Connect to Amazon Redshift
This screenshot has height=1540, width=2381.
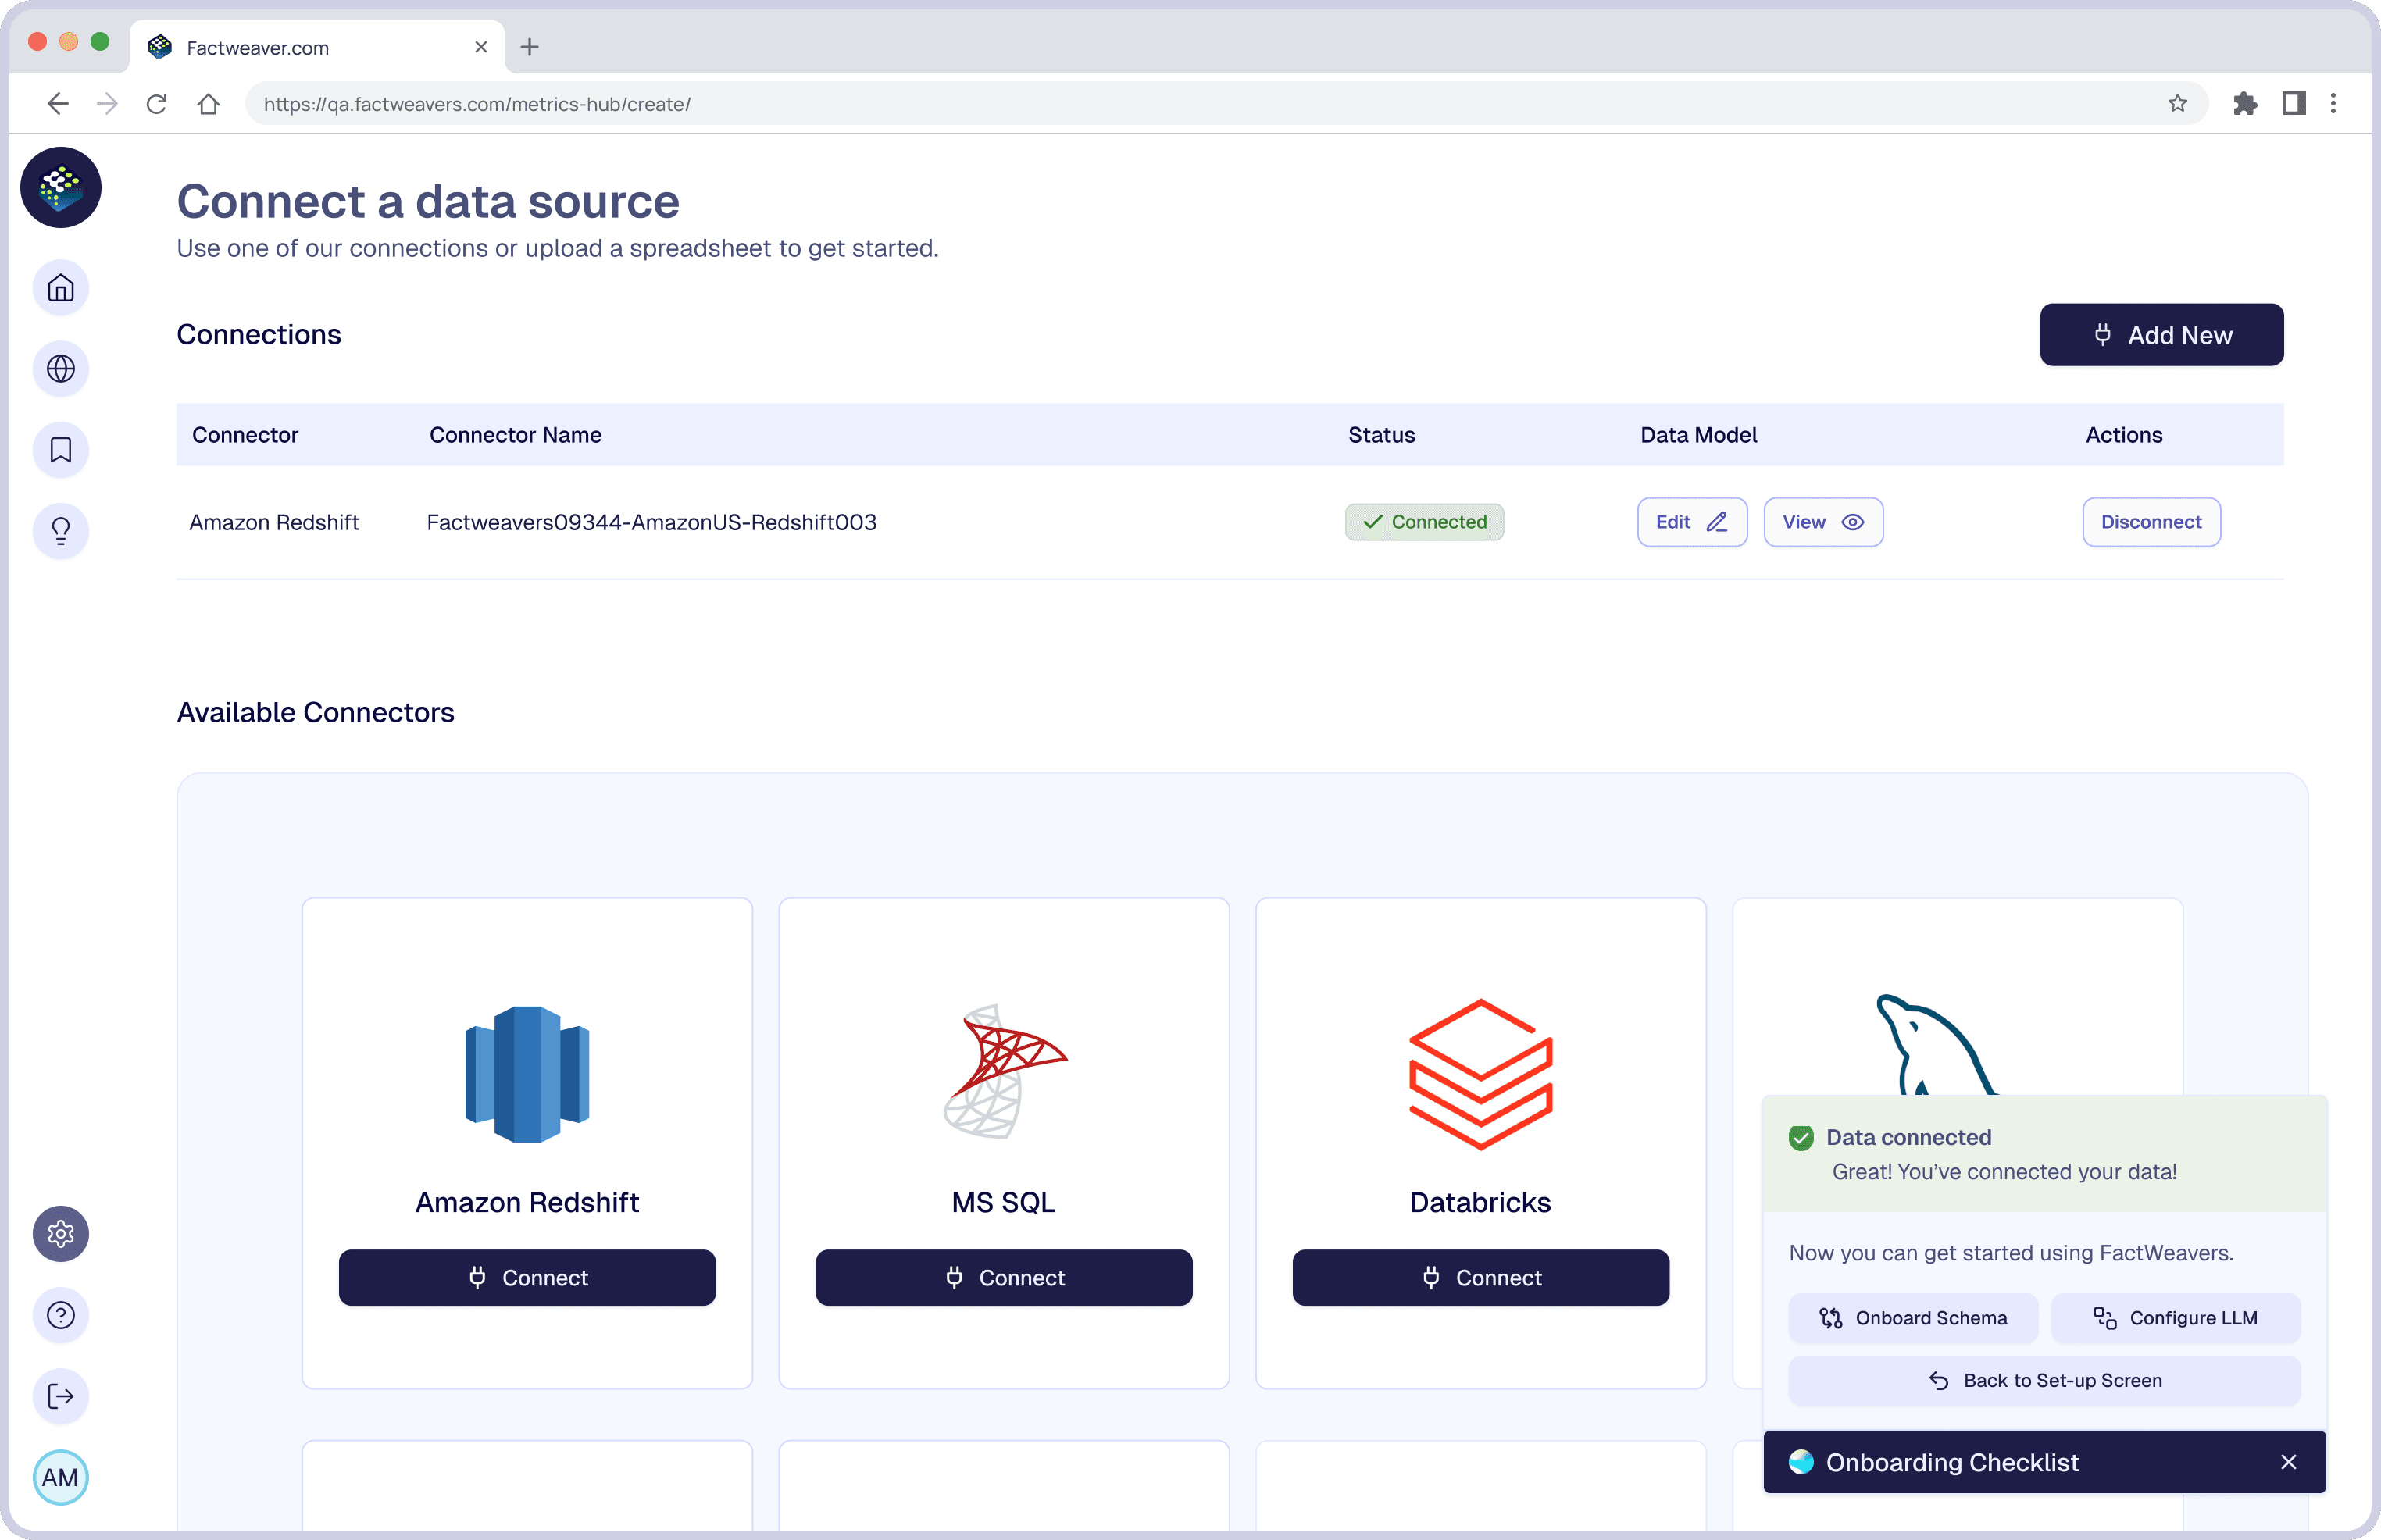(x=527, y=1277)
